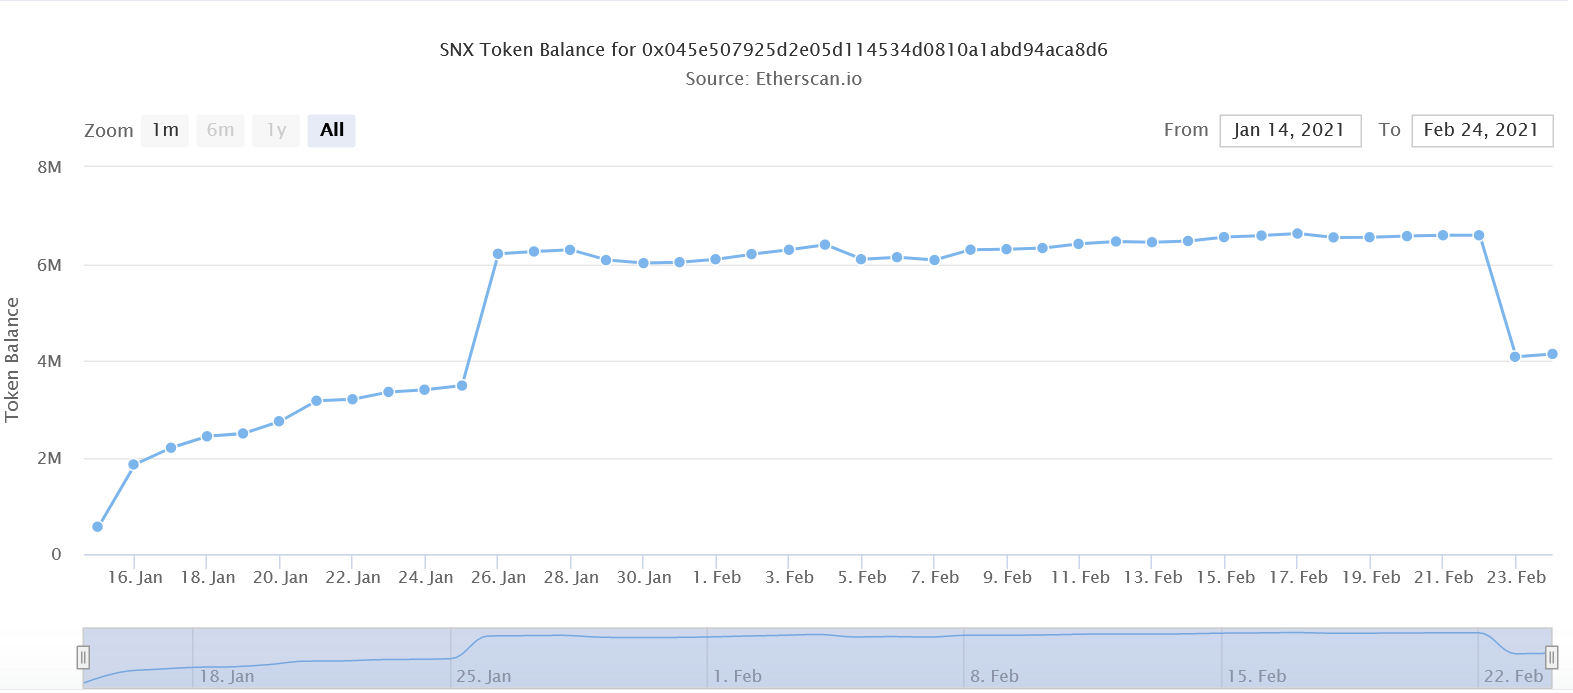The height and width of the screenshot is (693, 1573).
Task: Click the 1. Feb x-axis label
Action: point(716,577)
